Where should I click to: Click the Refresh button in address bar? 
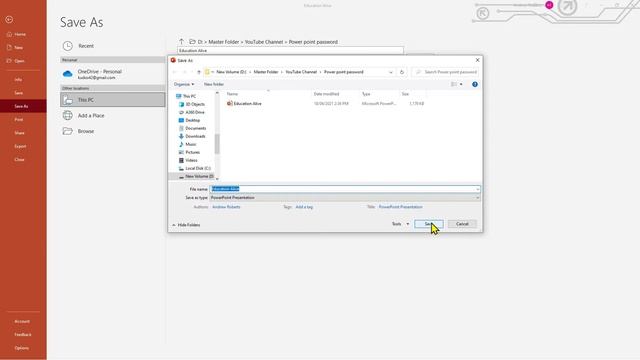coord(402,72)
